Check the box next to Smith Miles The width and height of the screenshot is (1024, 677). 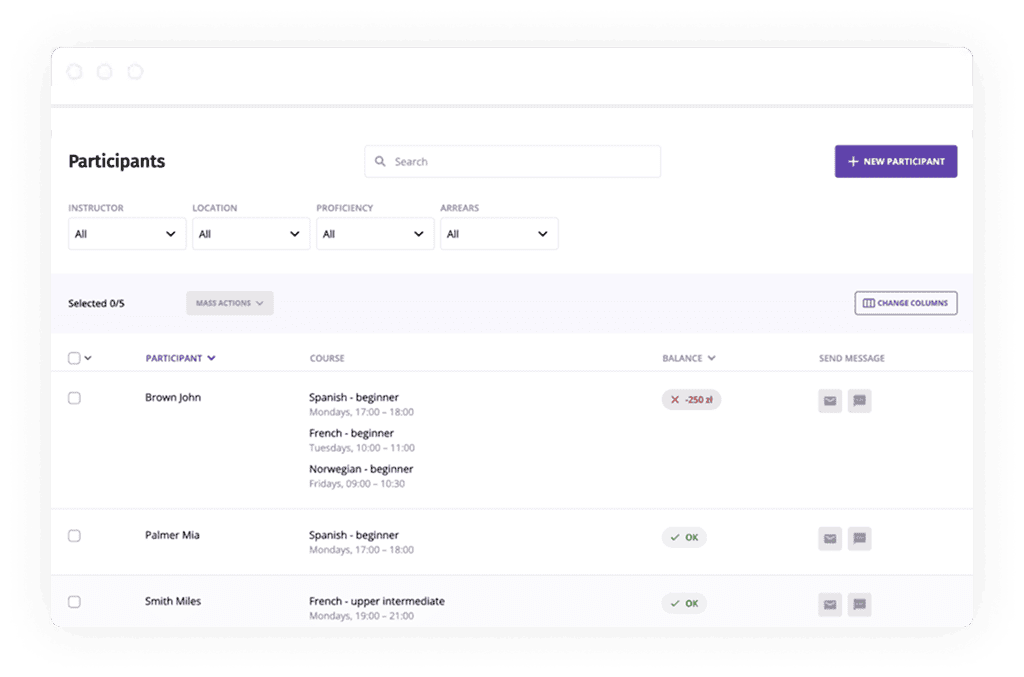click(x=74, y=602)
